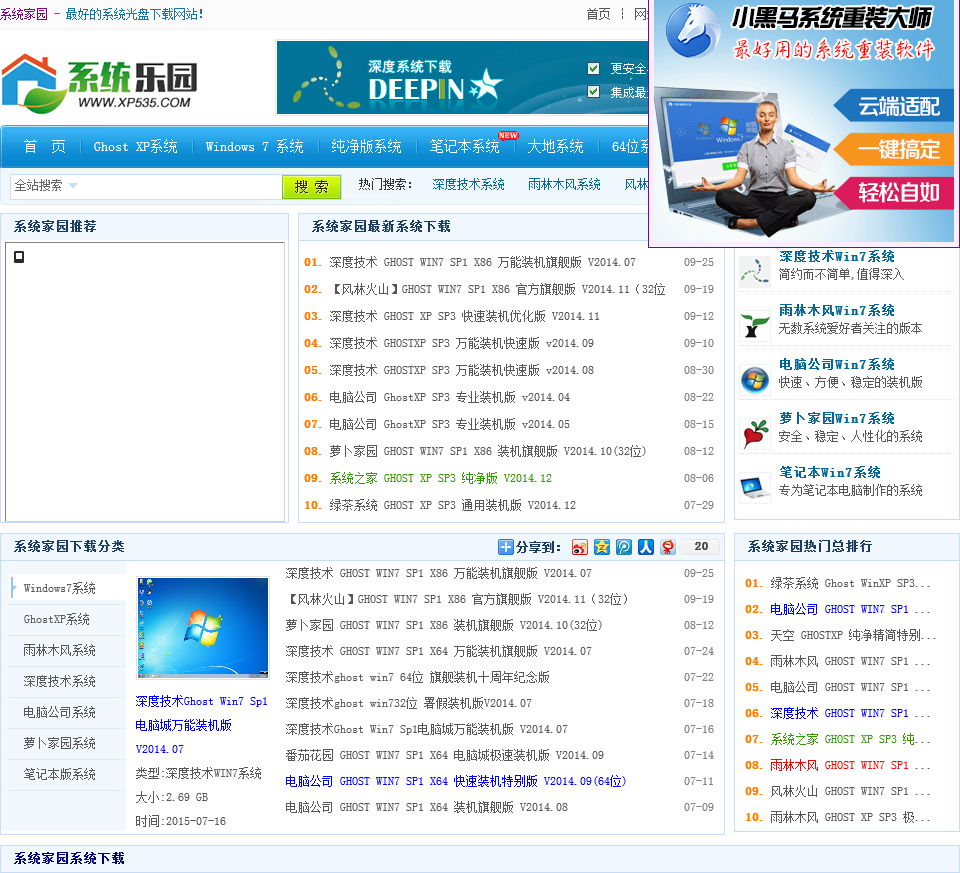Click the Sina Weibo share icon
Screen dimensions: 960x873
(x=579, y=547)
